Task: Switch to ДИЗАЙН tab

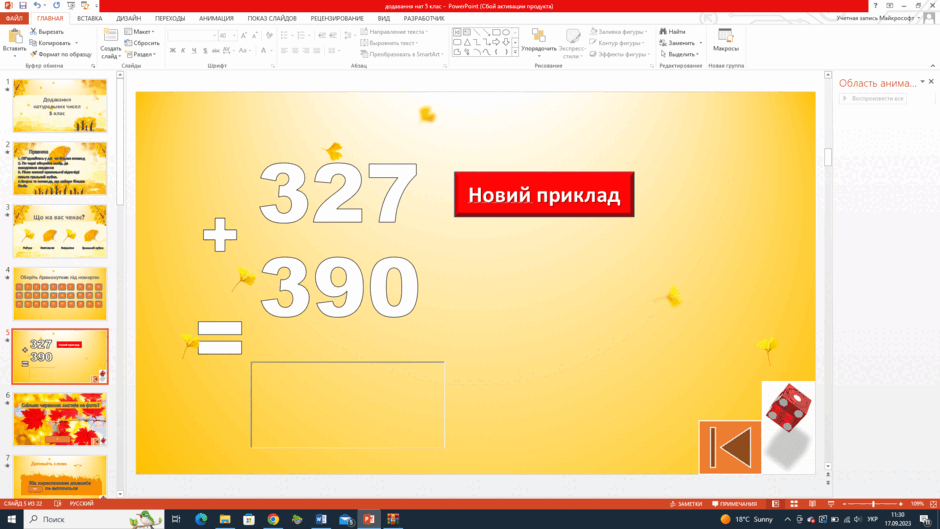Action: (x=128, y=18)
